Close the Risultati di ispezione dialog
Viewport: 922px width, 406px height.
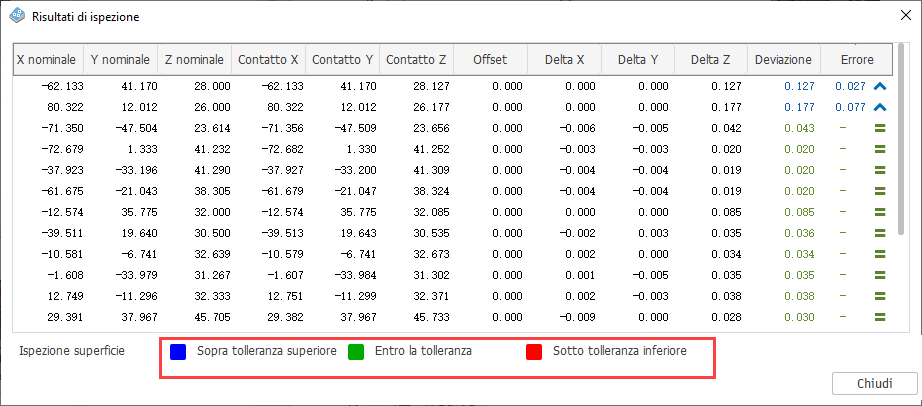click(906, 16)
